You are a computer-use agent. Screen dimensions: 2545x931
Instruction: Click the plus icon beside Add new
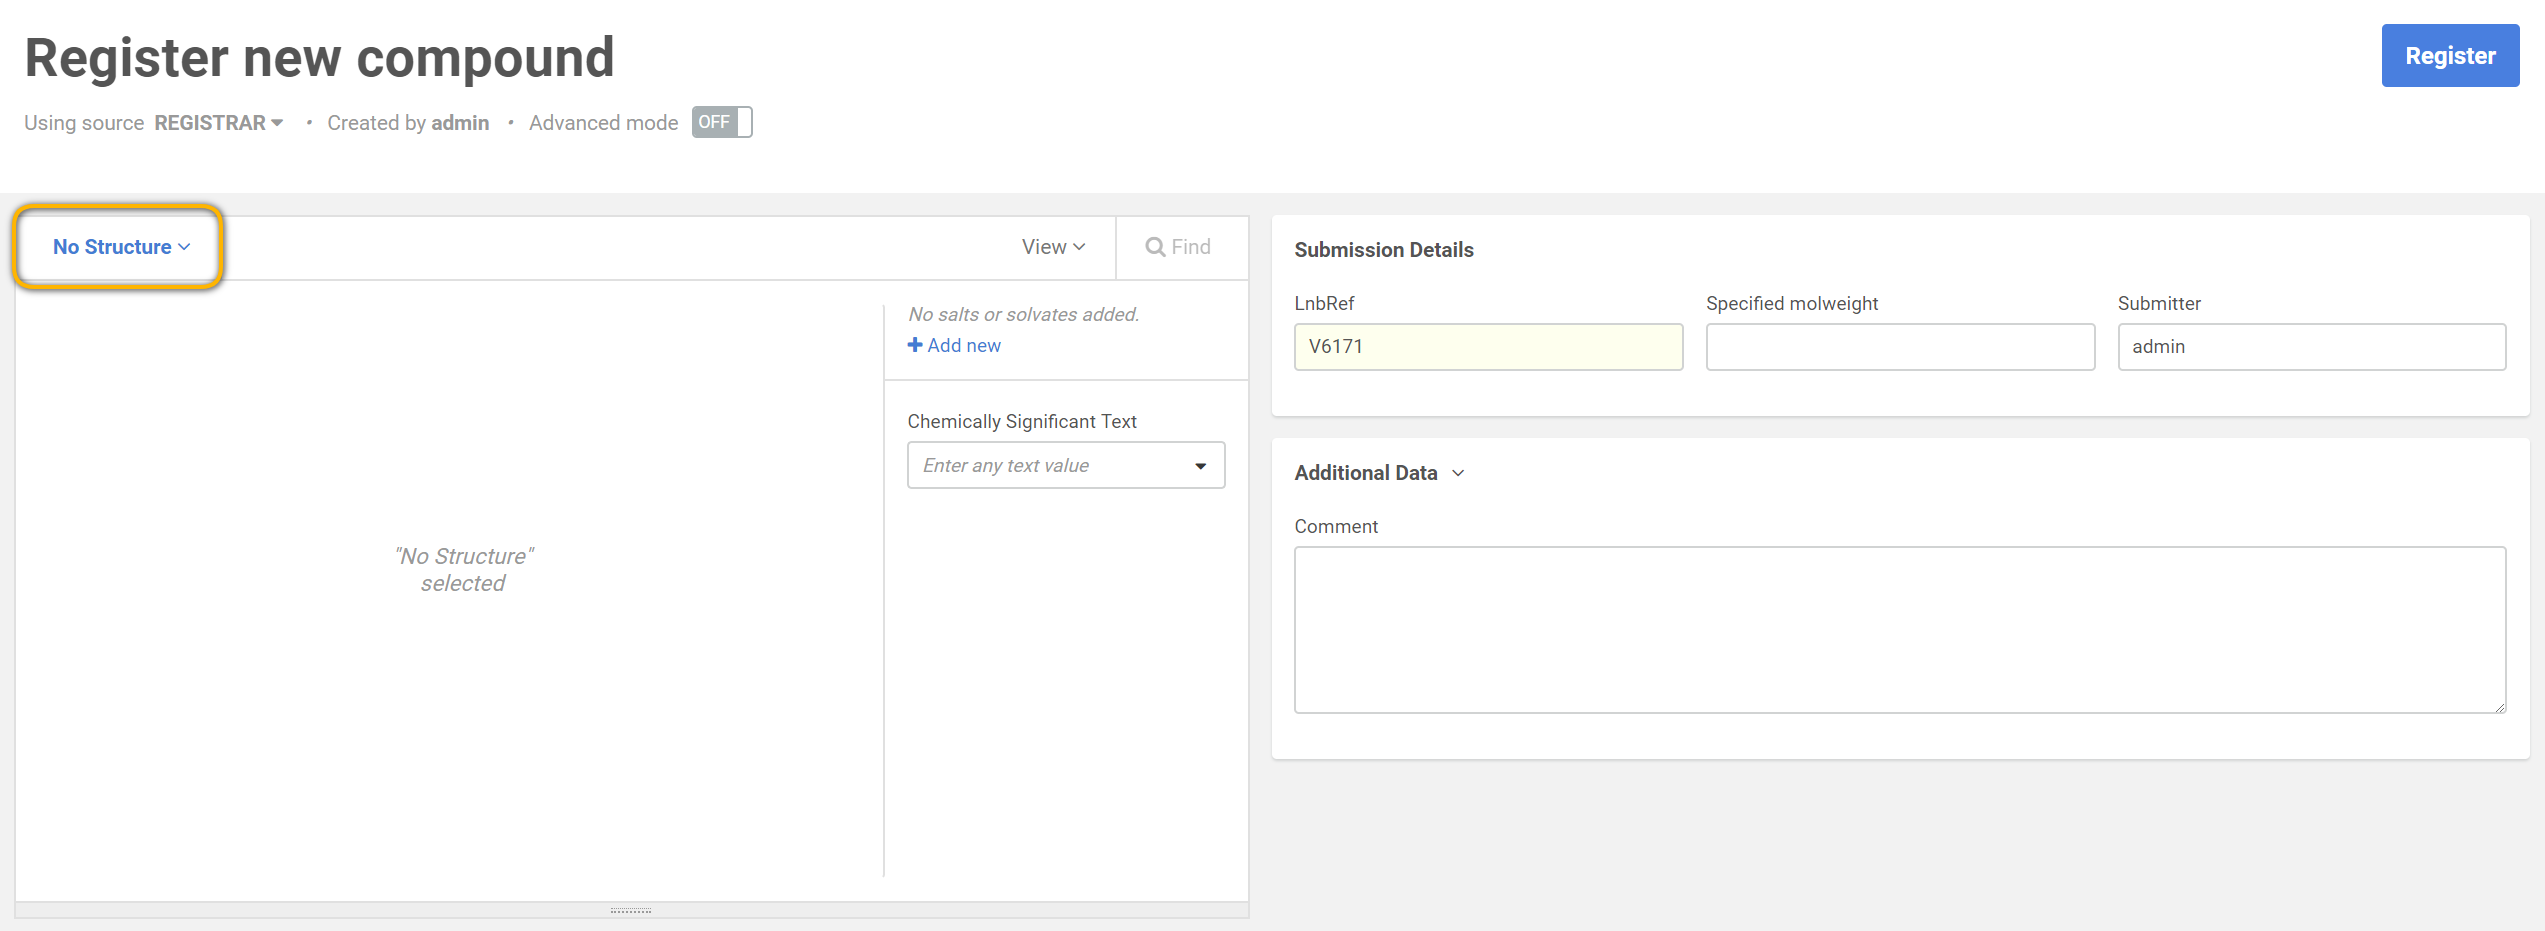click(x=914, y=345)
